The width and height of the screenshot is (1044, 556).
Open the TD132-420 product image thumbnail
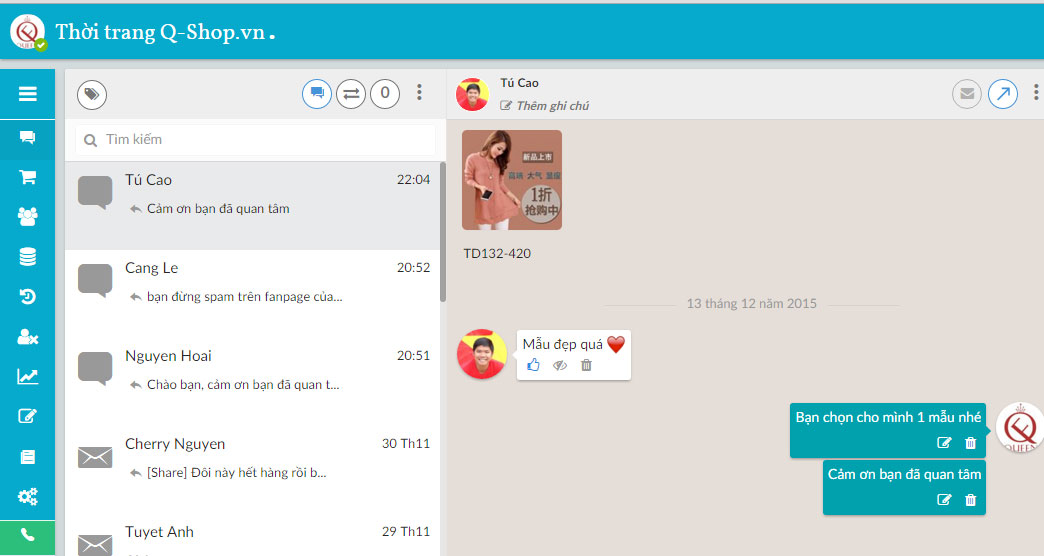[512, 180]
